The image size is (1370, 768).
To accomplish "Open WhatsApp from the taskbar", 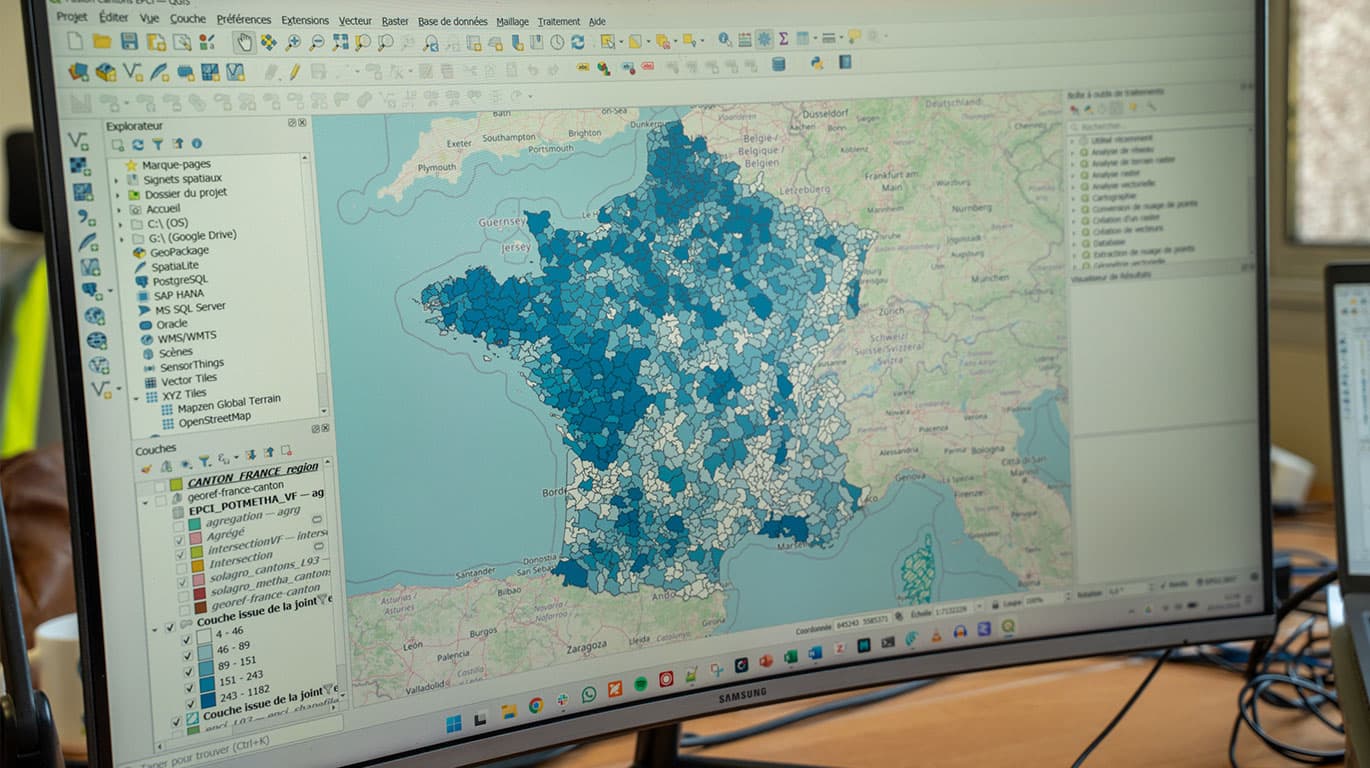I will point(588,694).
